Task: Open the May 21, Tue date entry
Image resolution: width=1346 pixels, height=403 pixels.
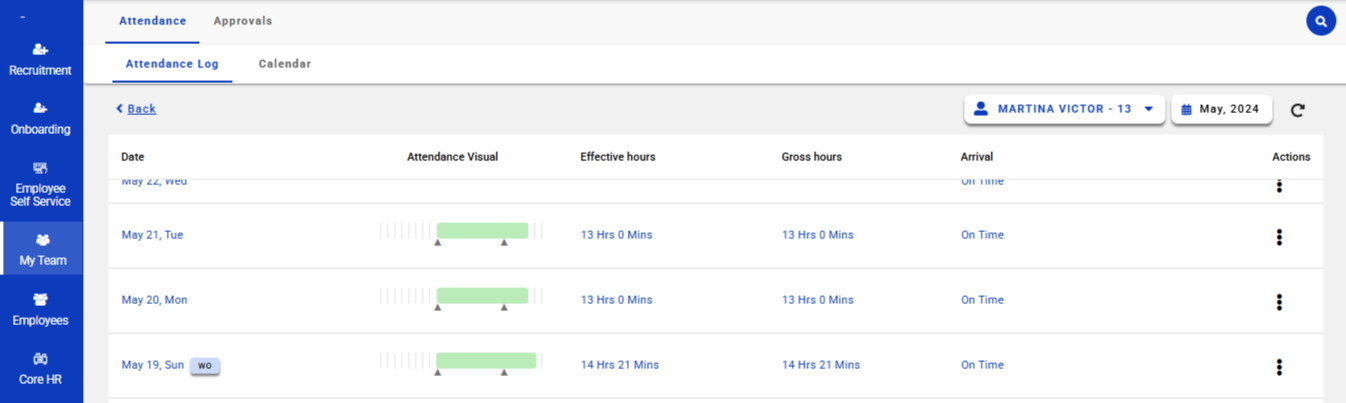Action: pos(152,235)
